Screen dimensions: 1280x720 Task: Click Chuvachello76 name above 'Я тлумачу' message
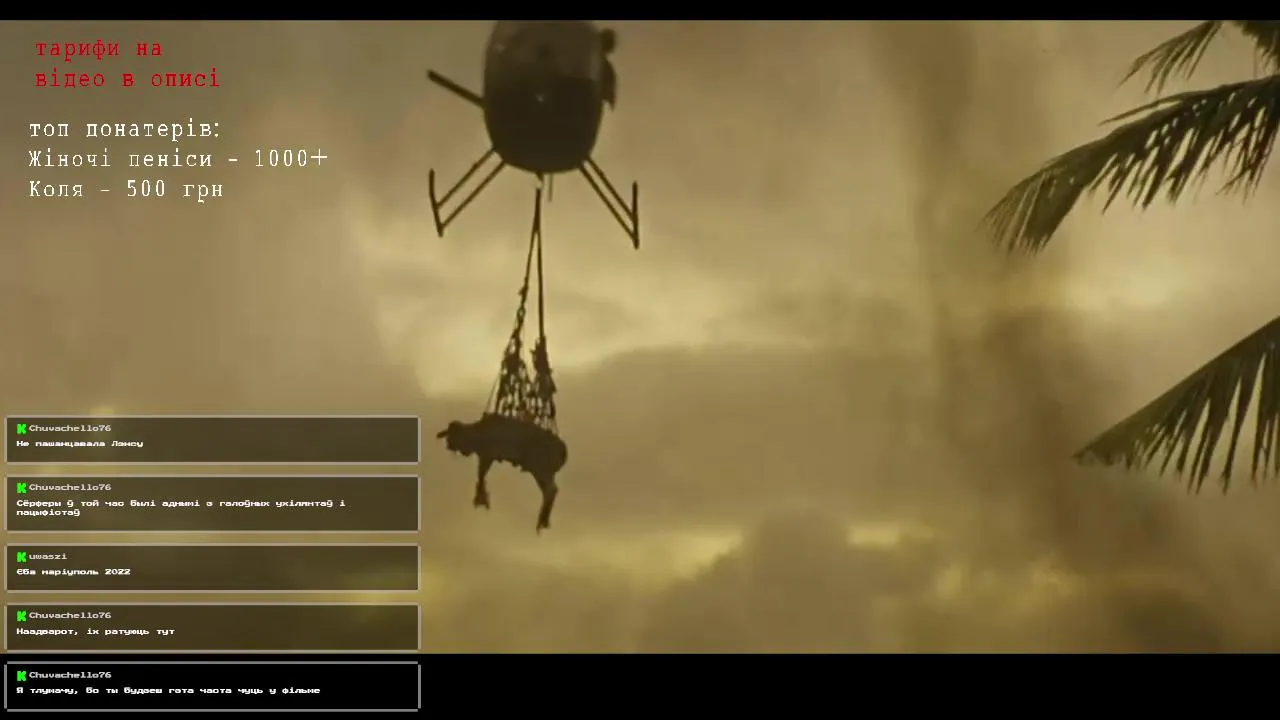[70, 676]
